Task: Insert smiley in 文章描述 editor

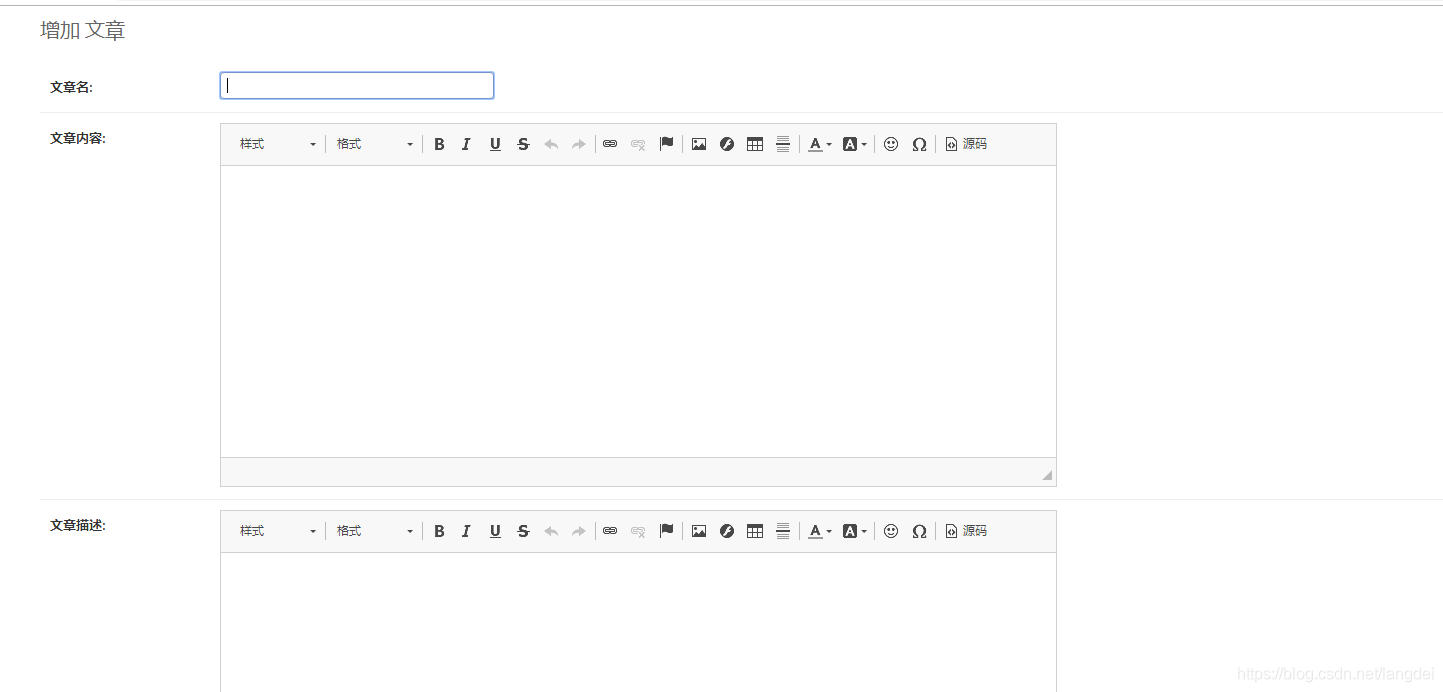Action: pyautogui.click(x=891, y=531)
